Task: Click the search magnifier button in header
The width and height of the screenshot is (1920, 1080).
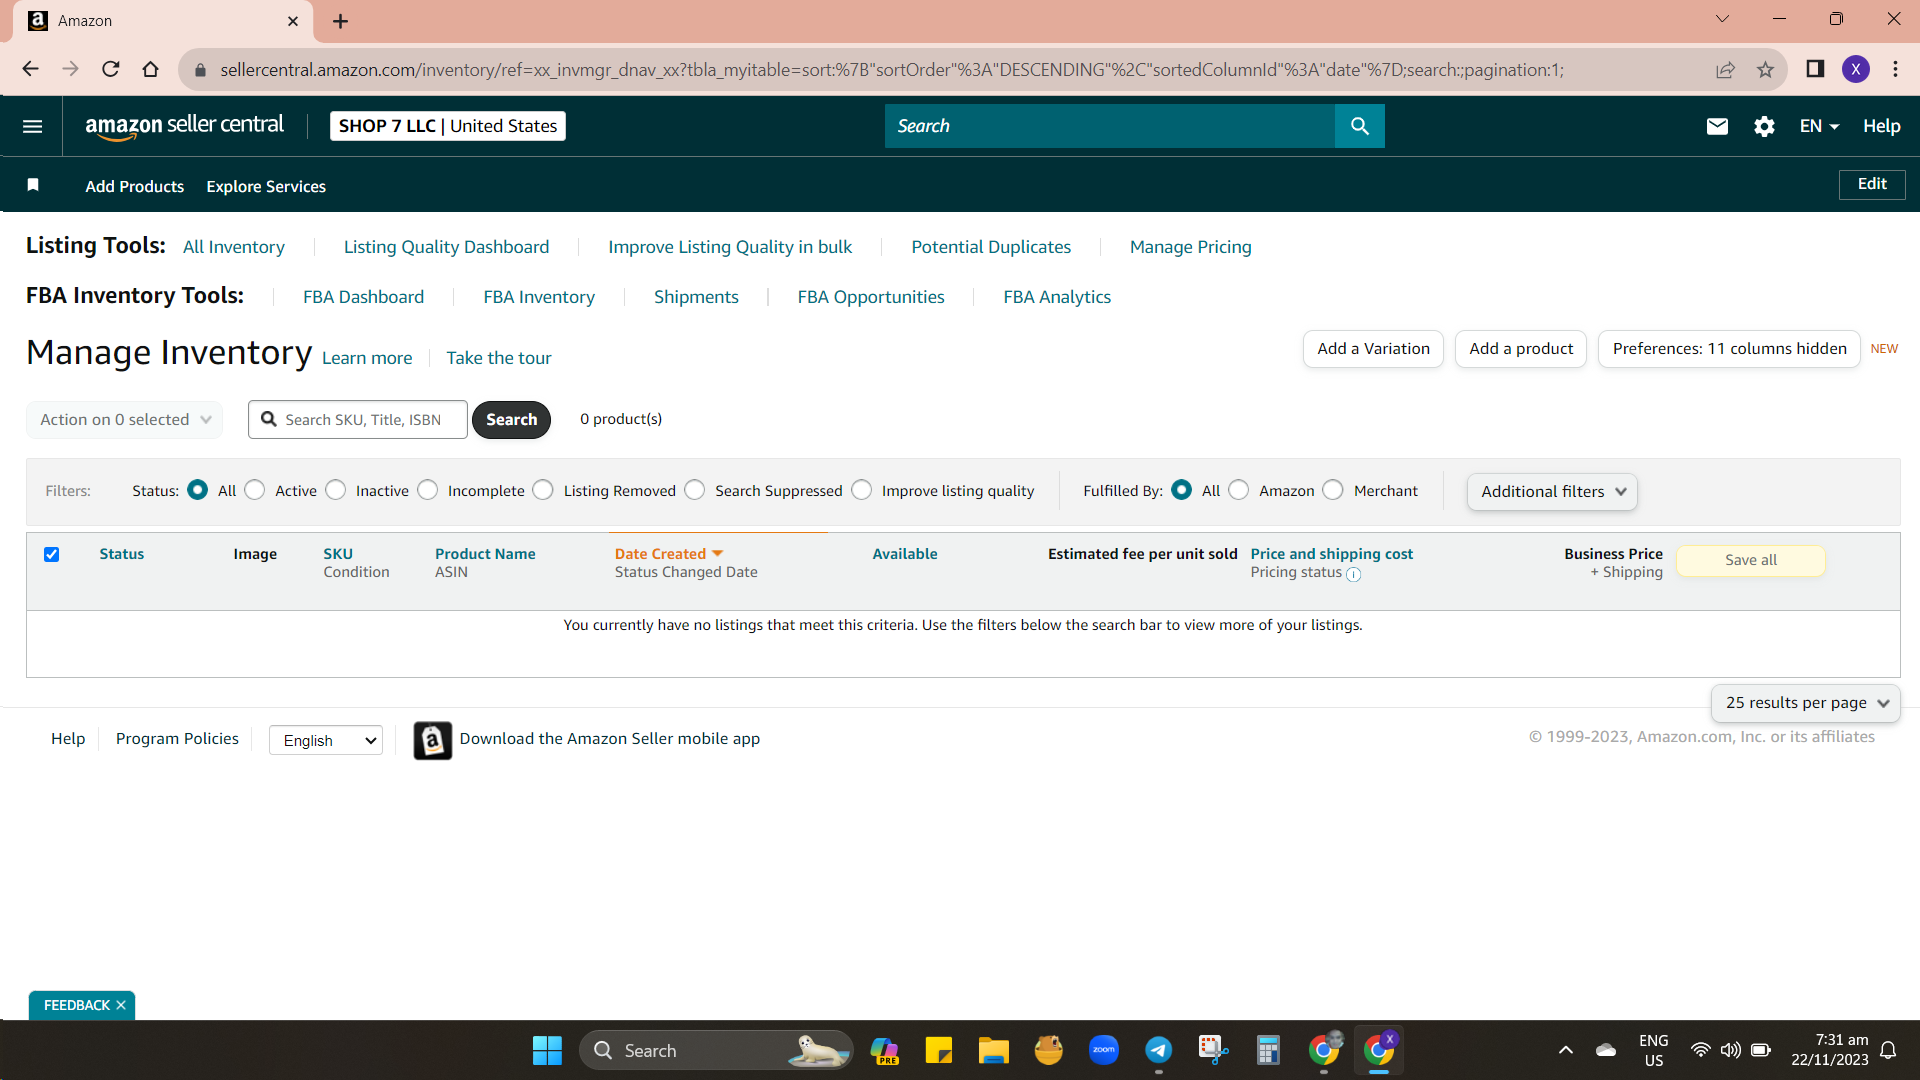Action: pyautogui.click(x=1359, y=126)
